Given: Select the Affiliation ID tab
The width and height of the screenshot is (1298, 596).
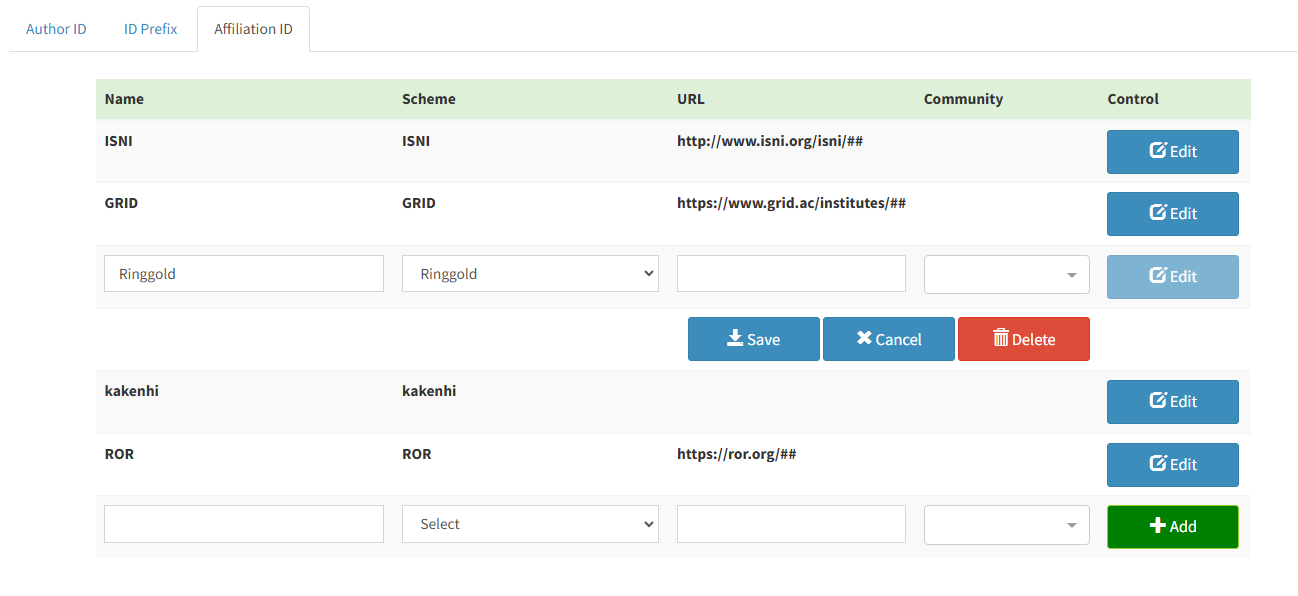Looking at the screenshot, I should point(253,29).
